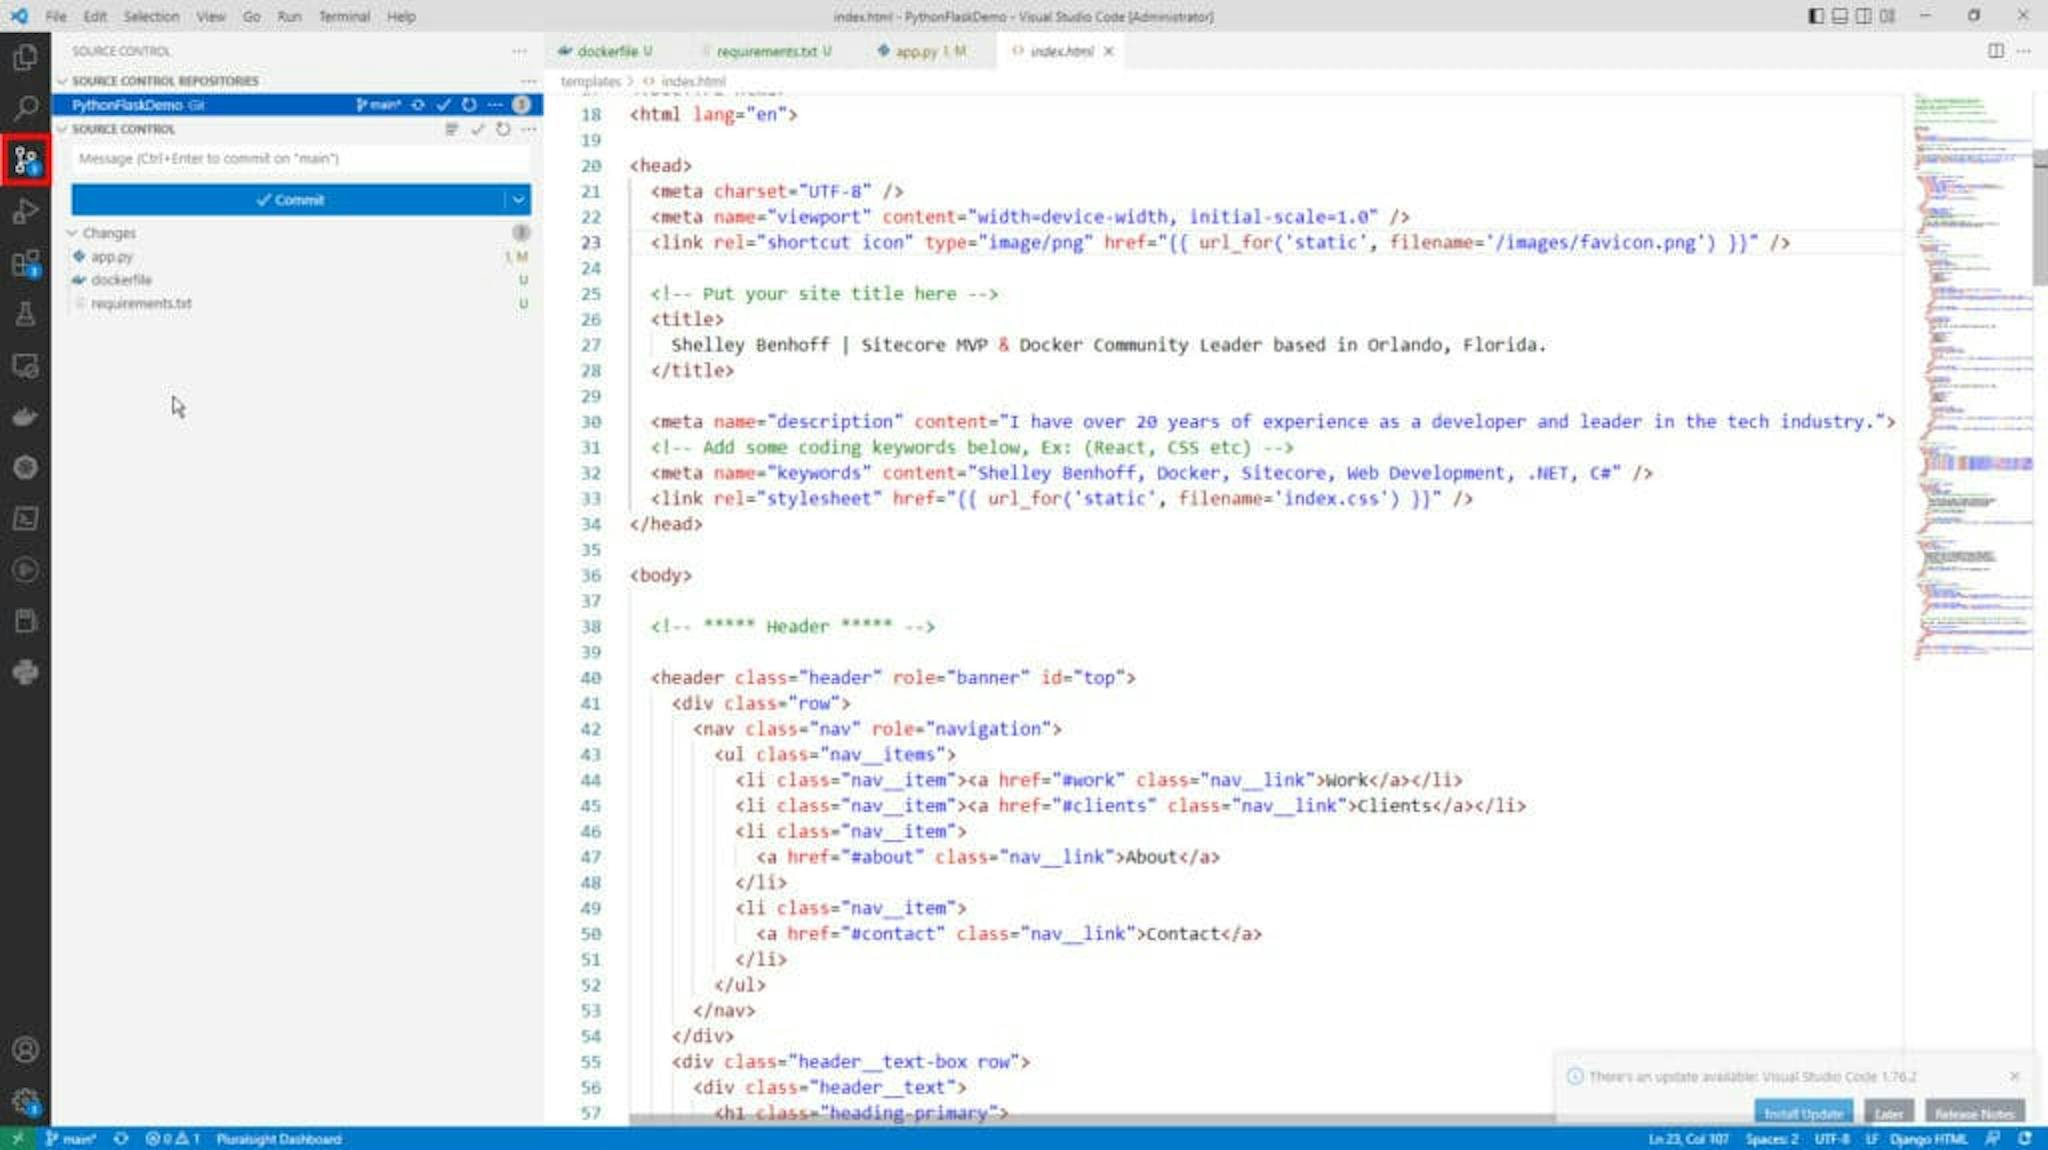Toggle the secondary side bar layout button

pyautogui.click(x=1864, y=16)
